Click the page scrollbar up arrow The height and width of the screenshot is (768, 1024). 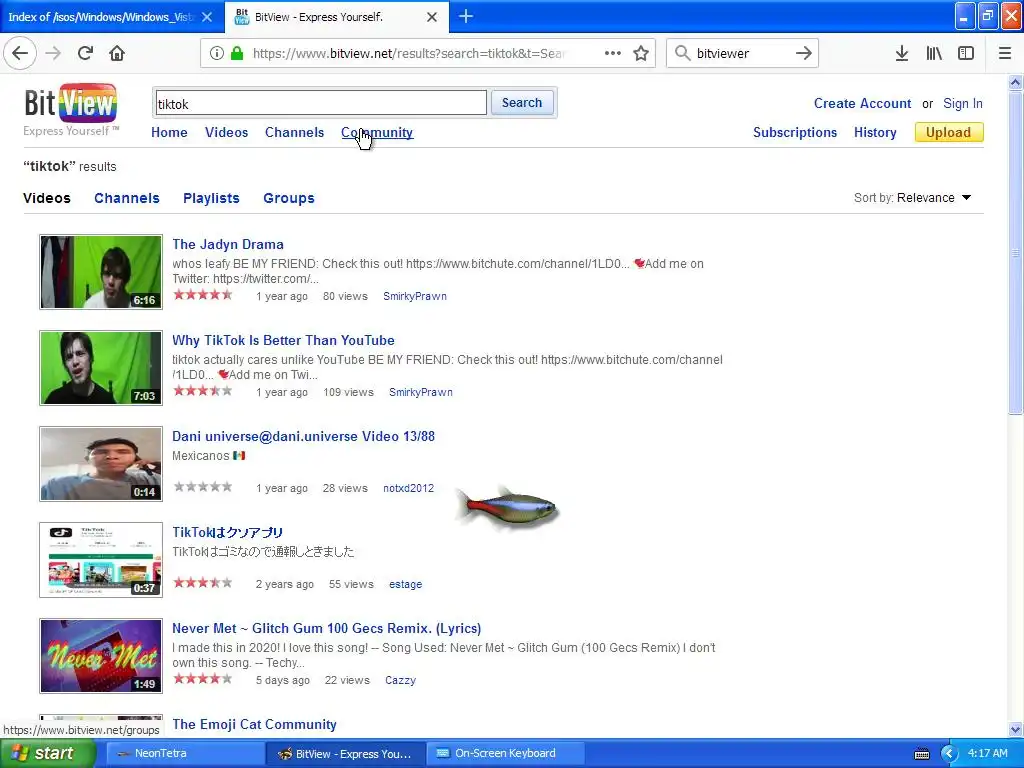point(1016,82)
